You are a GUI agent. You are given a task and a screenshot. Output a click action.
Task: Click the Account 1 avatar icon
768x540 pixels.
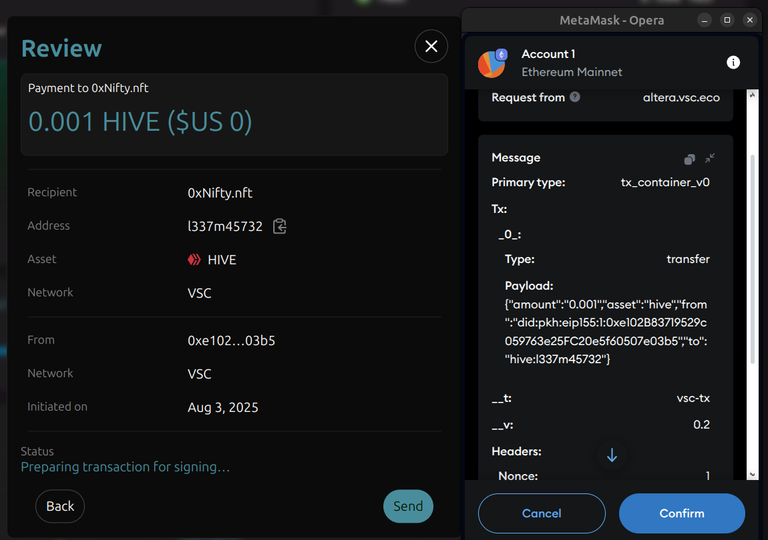click(x=492, y=63)
